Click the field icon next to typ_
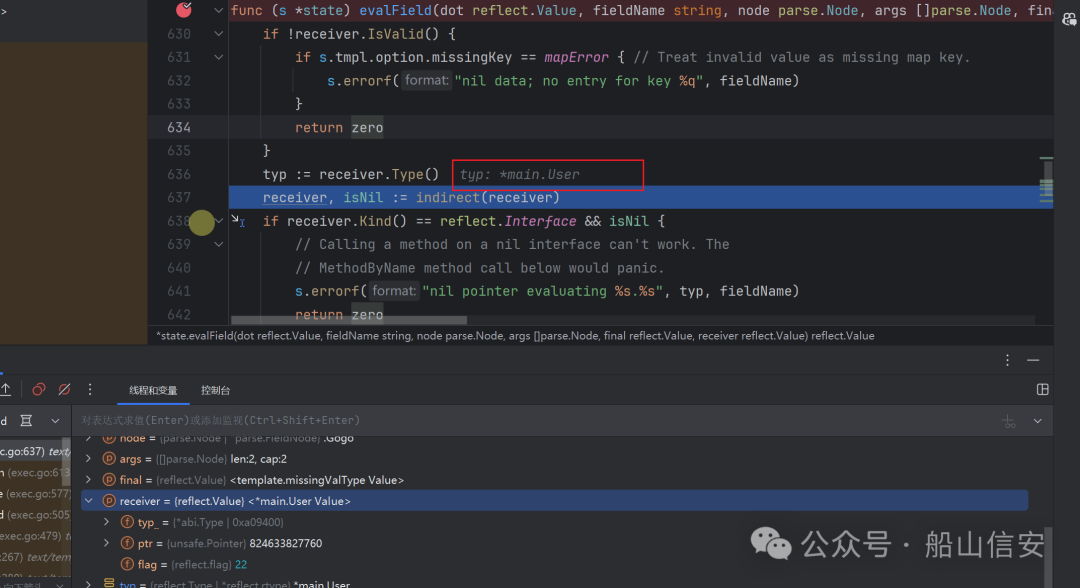Viewport: 1080px width, 588px height. point(127,523)
